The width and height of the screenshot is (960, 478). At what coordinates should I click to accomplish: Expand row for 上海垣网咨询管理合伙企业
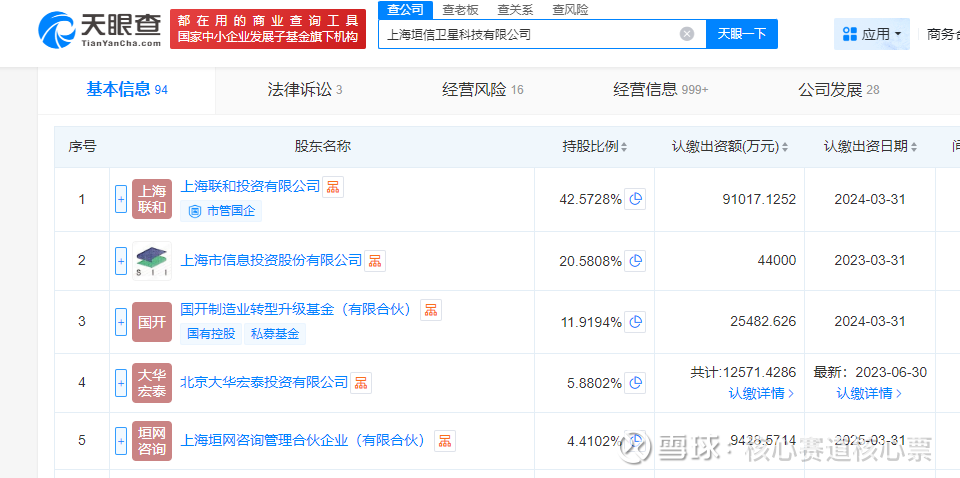coord(121,441)
